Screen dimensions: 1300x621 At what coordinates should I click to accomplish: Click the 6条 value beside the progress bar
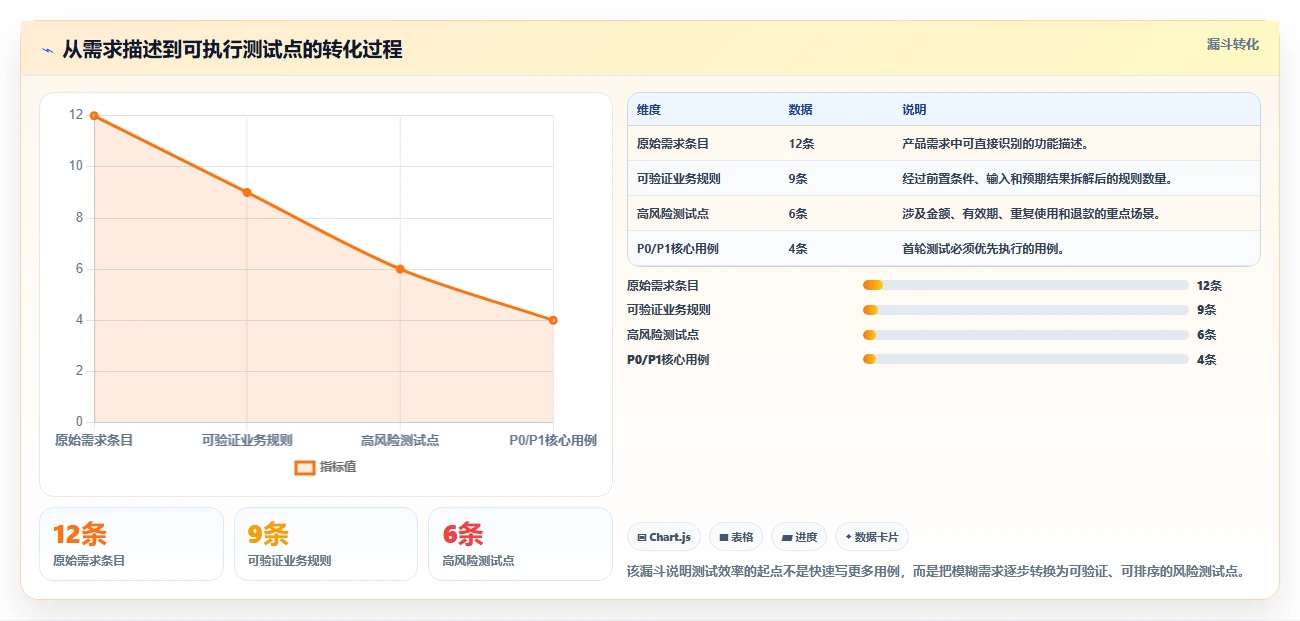(x=1206, y=335)
